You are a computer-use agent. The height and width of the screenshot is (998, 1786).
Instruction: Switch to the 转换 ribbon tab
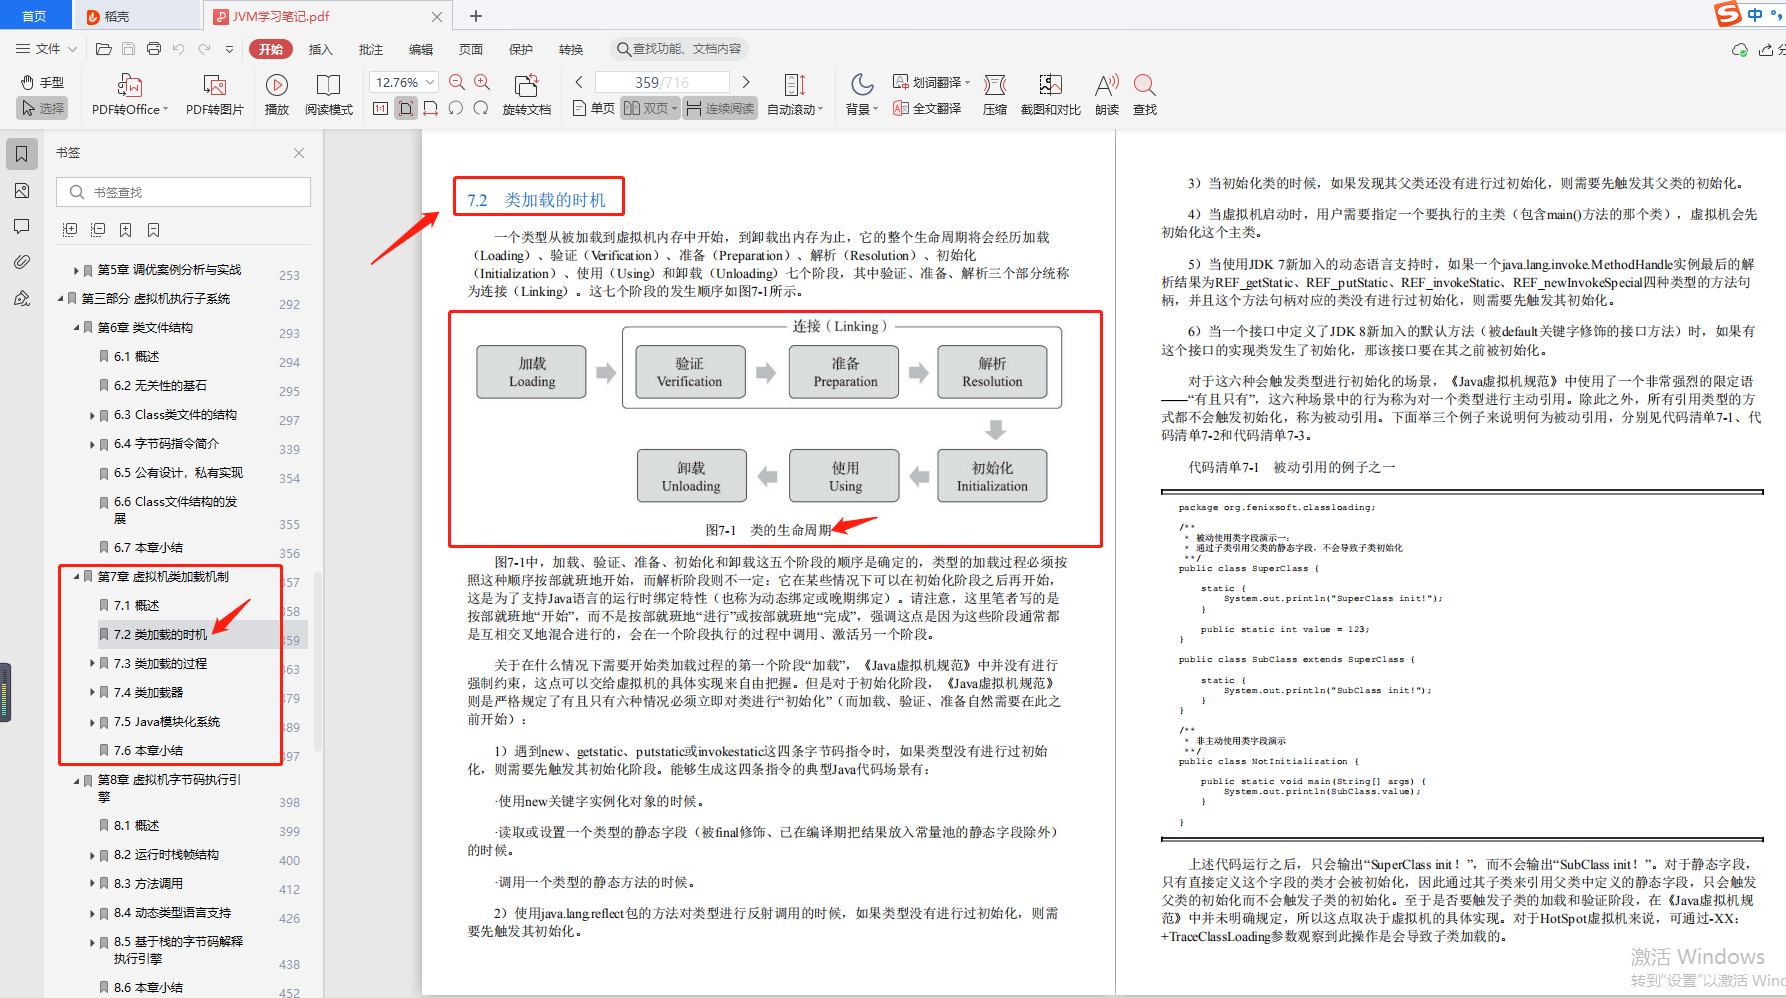tap(570, 49)
